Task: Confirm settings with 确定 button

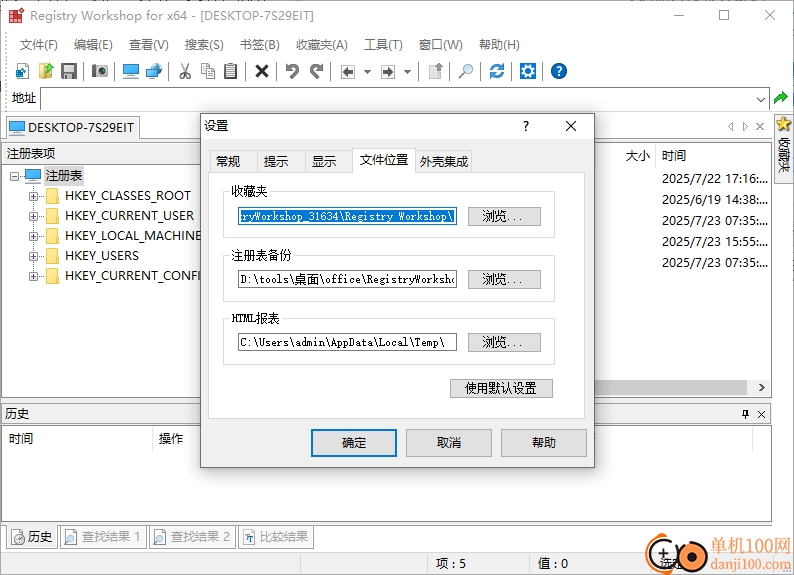Action: [x=353, y=443]
